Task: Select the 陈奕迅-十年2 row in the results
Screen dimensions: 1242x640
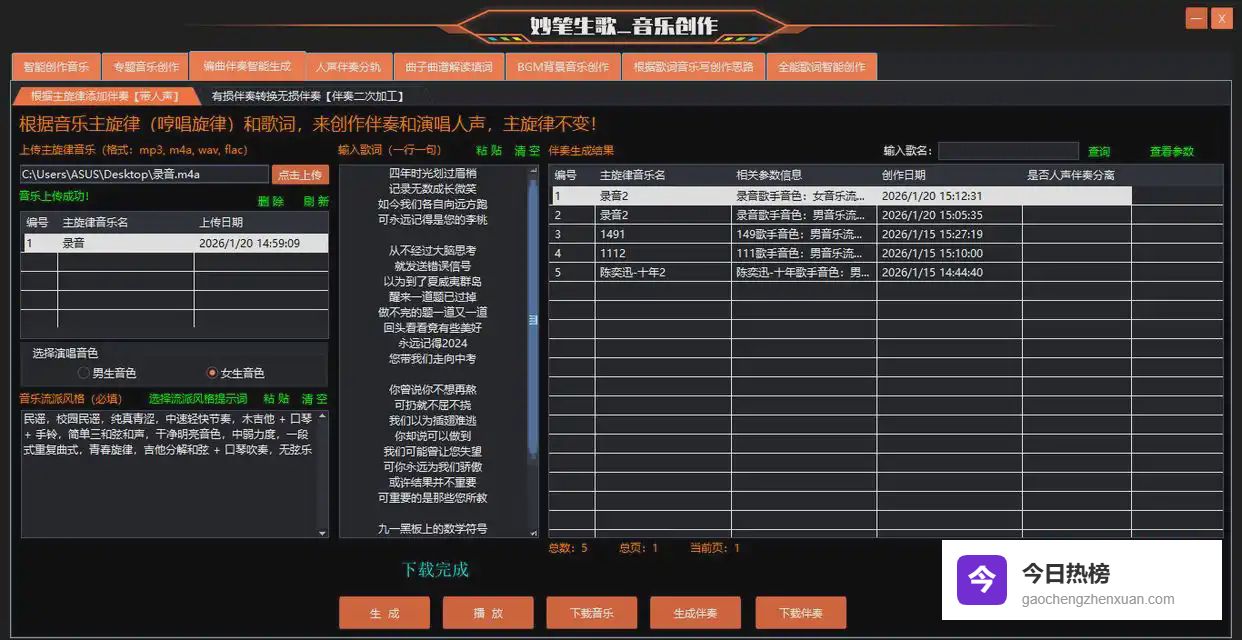Action: point(632,272)
